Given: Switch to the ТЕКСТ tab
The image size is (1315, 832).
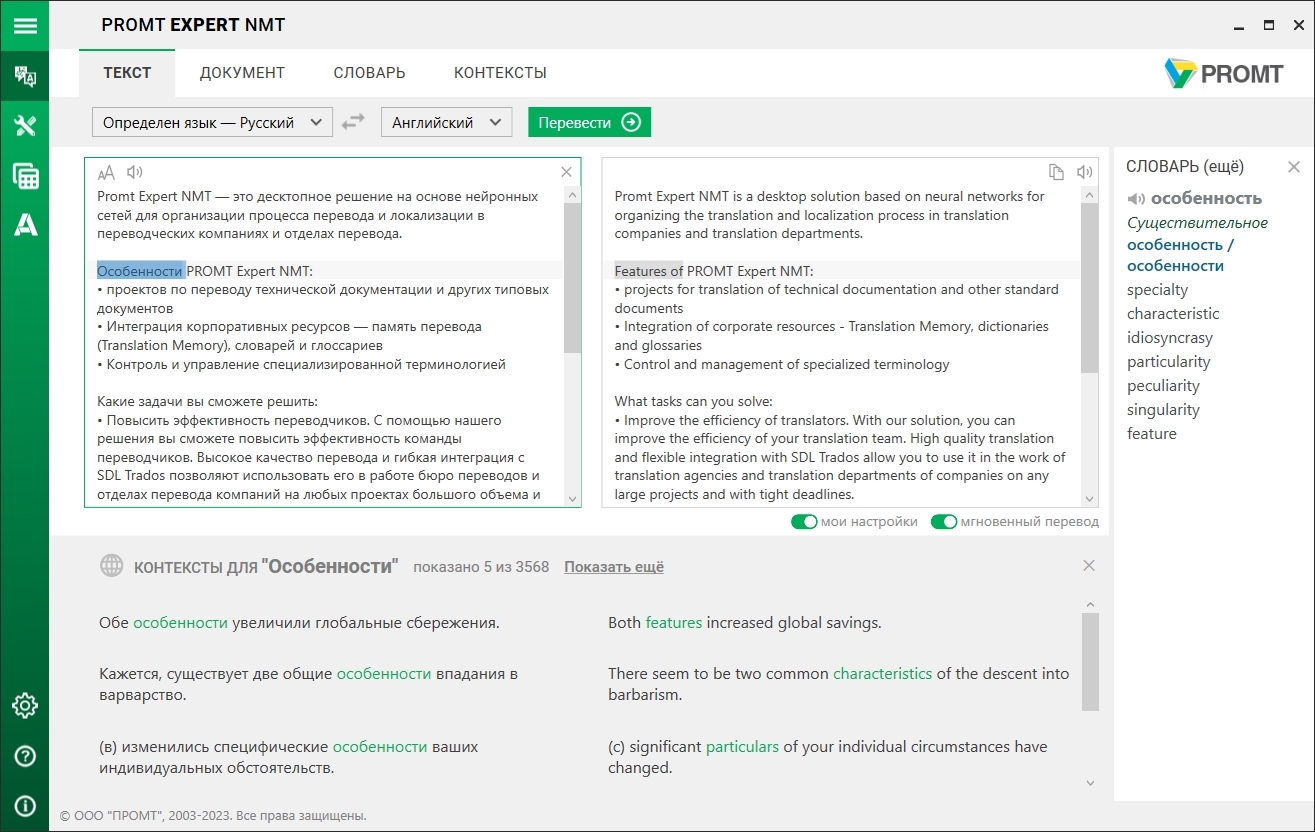Looking at the screenshot, I should (x=127, y=73).
